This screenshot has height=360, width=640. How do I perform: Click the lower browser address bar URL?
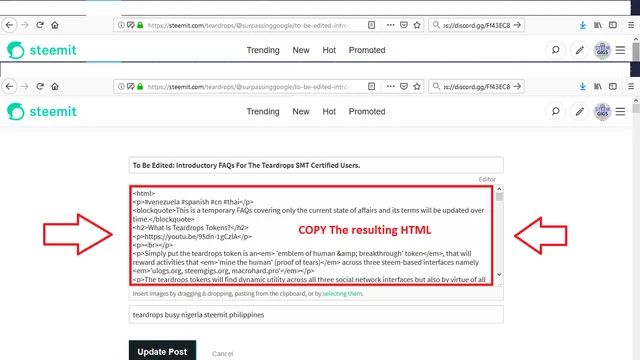coord(249,87)
